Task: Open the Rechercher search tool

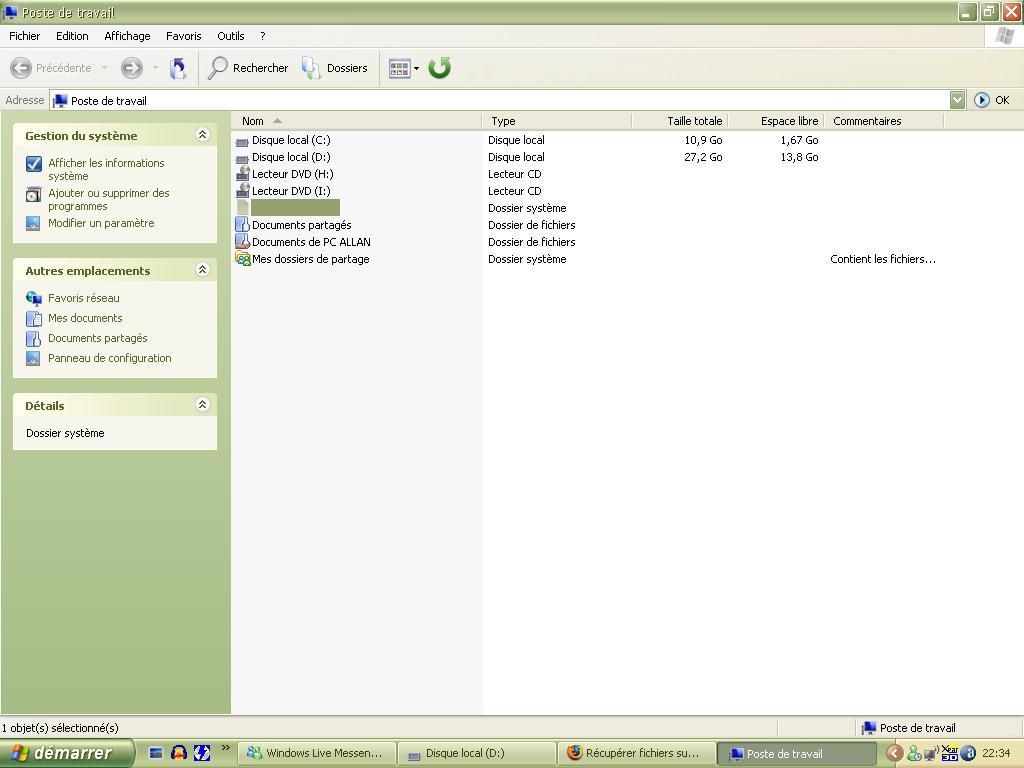Action: pyautogui.click(x=248, y=68)
